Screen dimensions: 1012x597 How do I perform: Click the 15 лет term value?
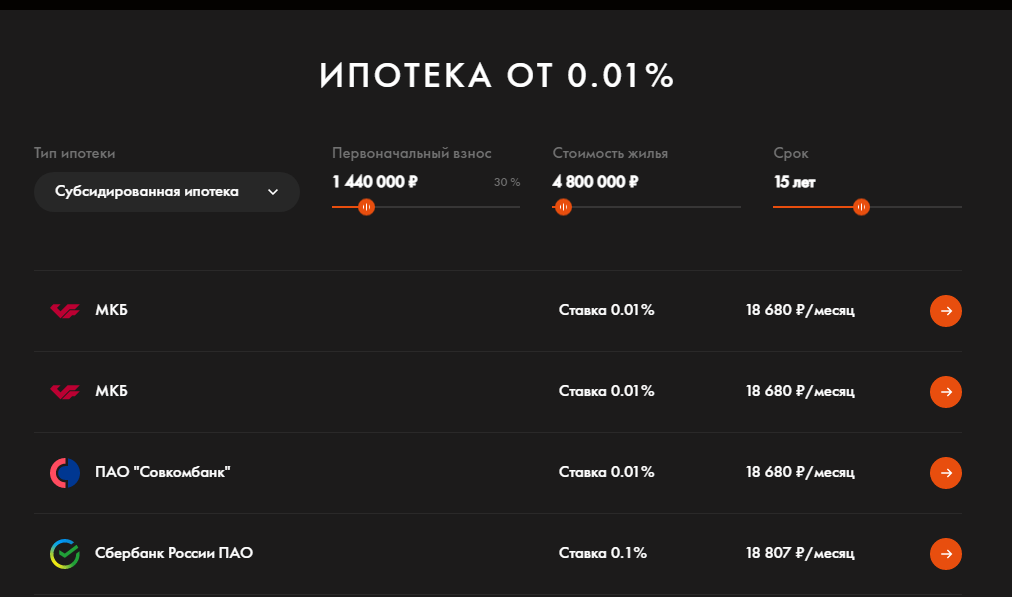coord(794,182)
